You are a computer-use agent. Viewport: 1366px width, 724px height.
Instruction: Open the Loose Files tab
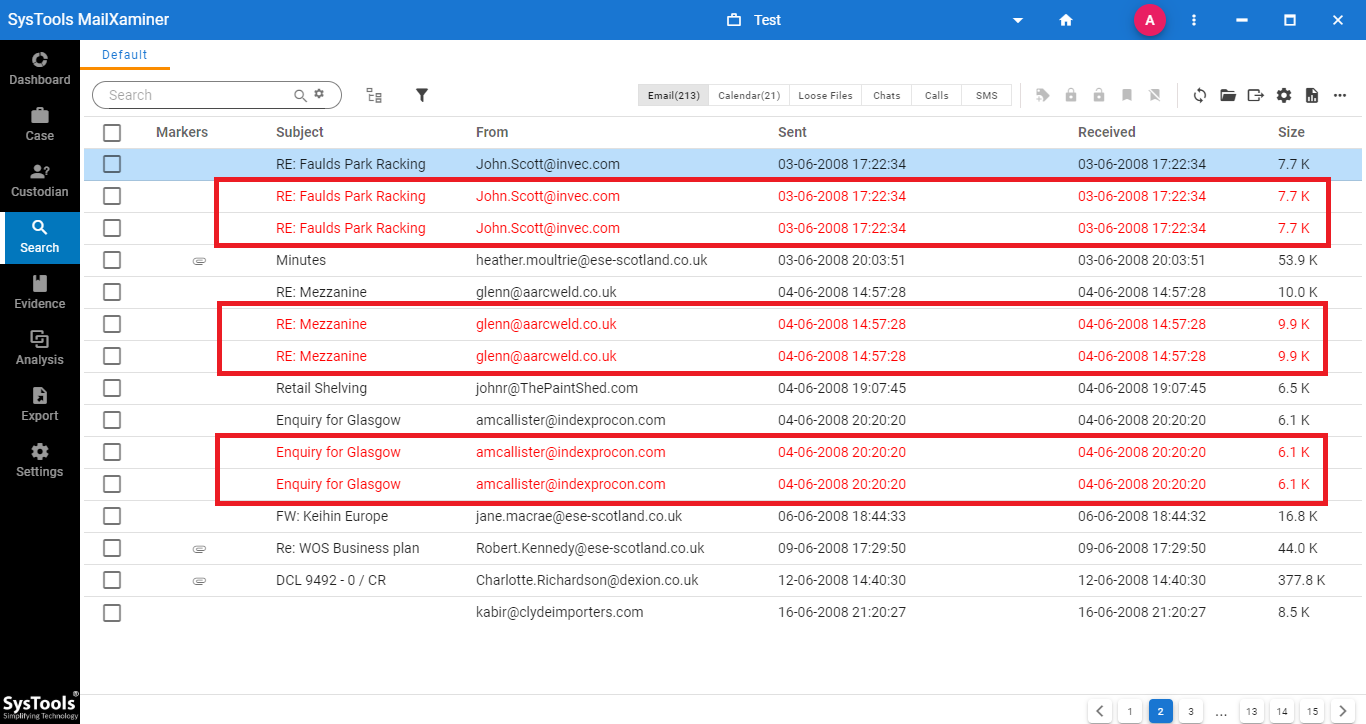pyautogui.click(x=825, y=95)
